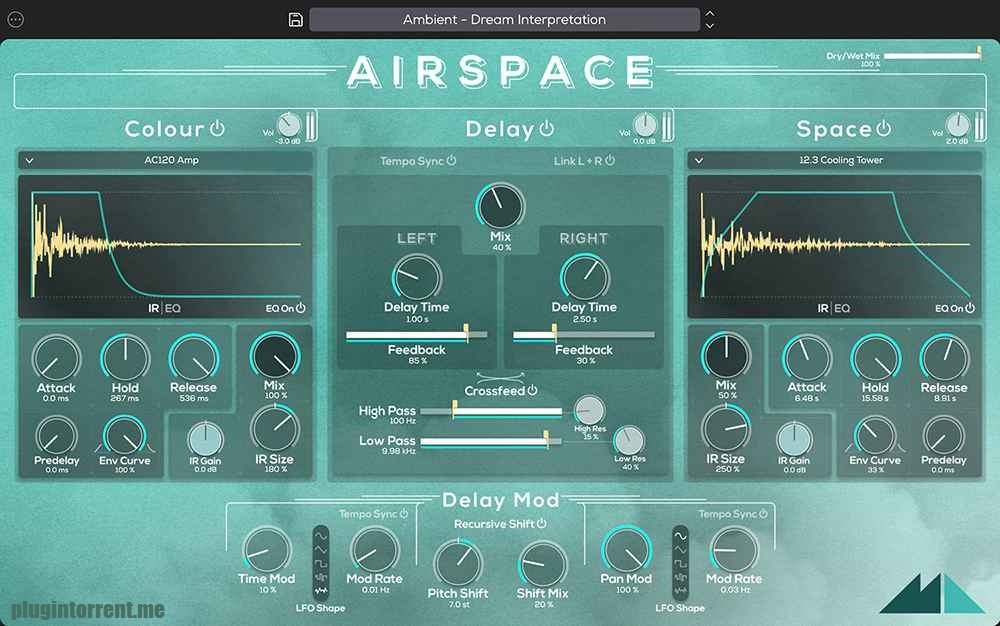This screenshot has width=1000, height=626.
Task: Select sine LFO shape for Time Mod
Action: pos(321,536)
